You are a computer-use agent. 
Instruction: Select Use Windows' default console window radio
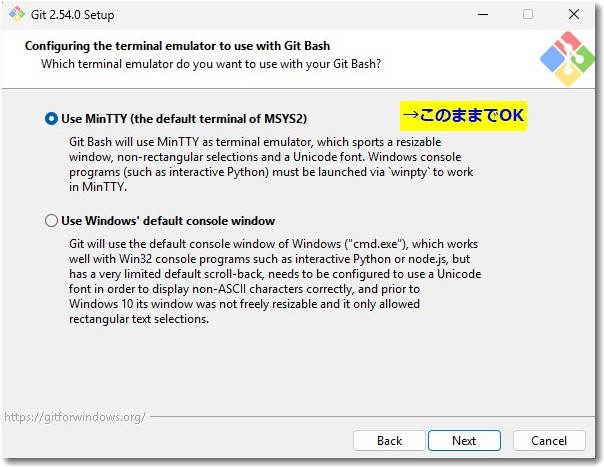tap(51, 221)
